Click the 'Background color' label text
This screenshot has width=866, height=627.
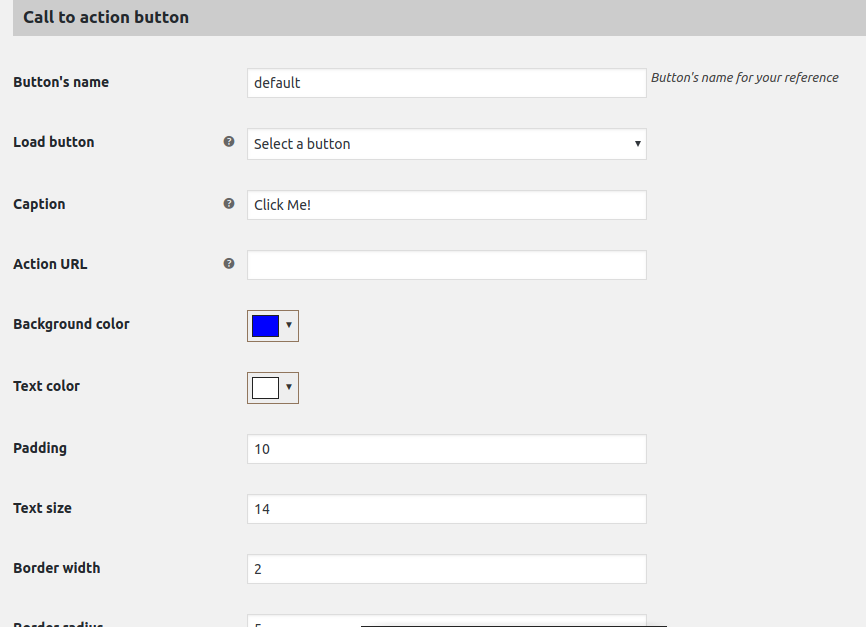point(71,324)
